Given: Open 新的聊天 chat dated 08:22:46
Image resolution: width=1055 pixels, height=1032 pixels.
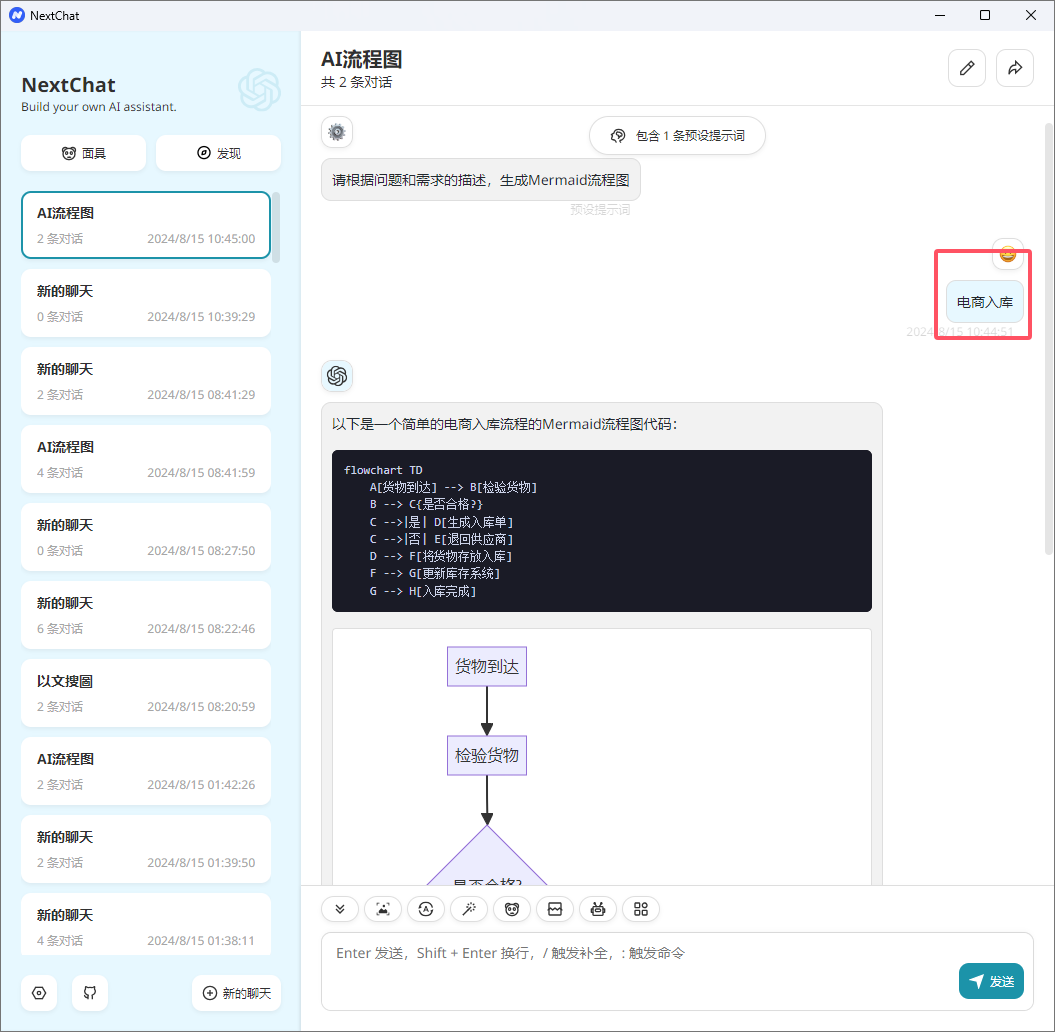Looking at the screenshot, I should [x=146, y=616].
